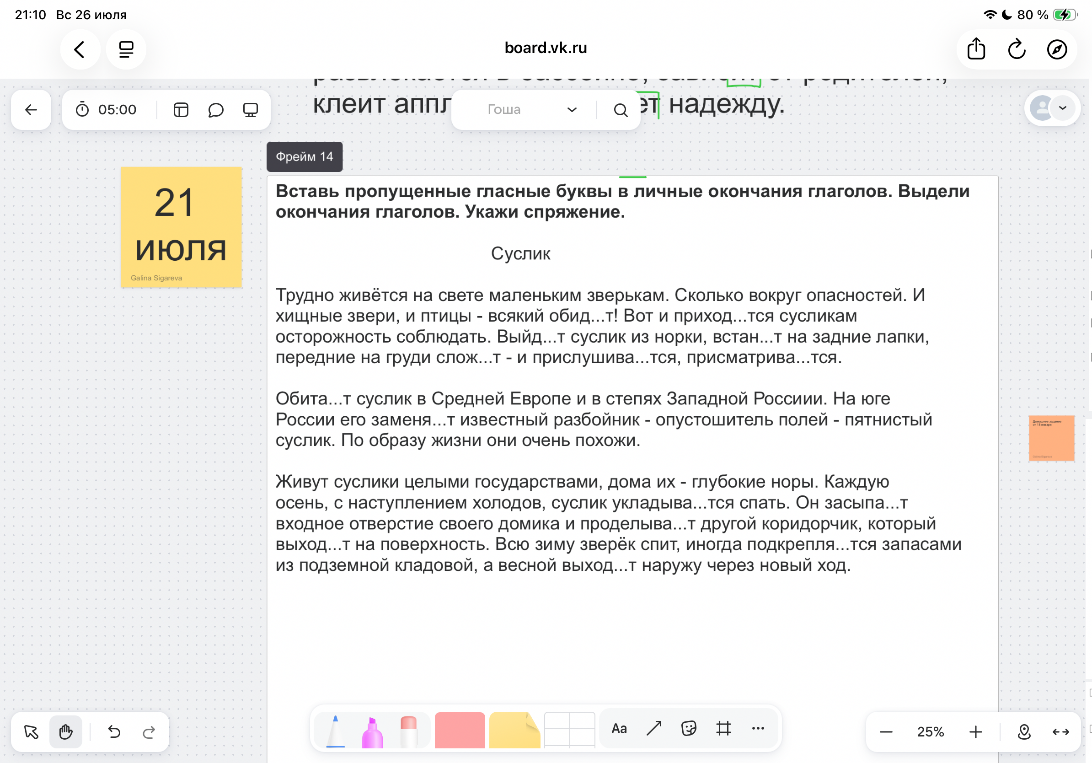Screen dimensions: 1092x763
Task: Select the arrow connector tool
Action: click(654, 729)
